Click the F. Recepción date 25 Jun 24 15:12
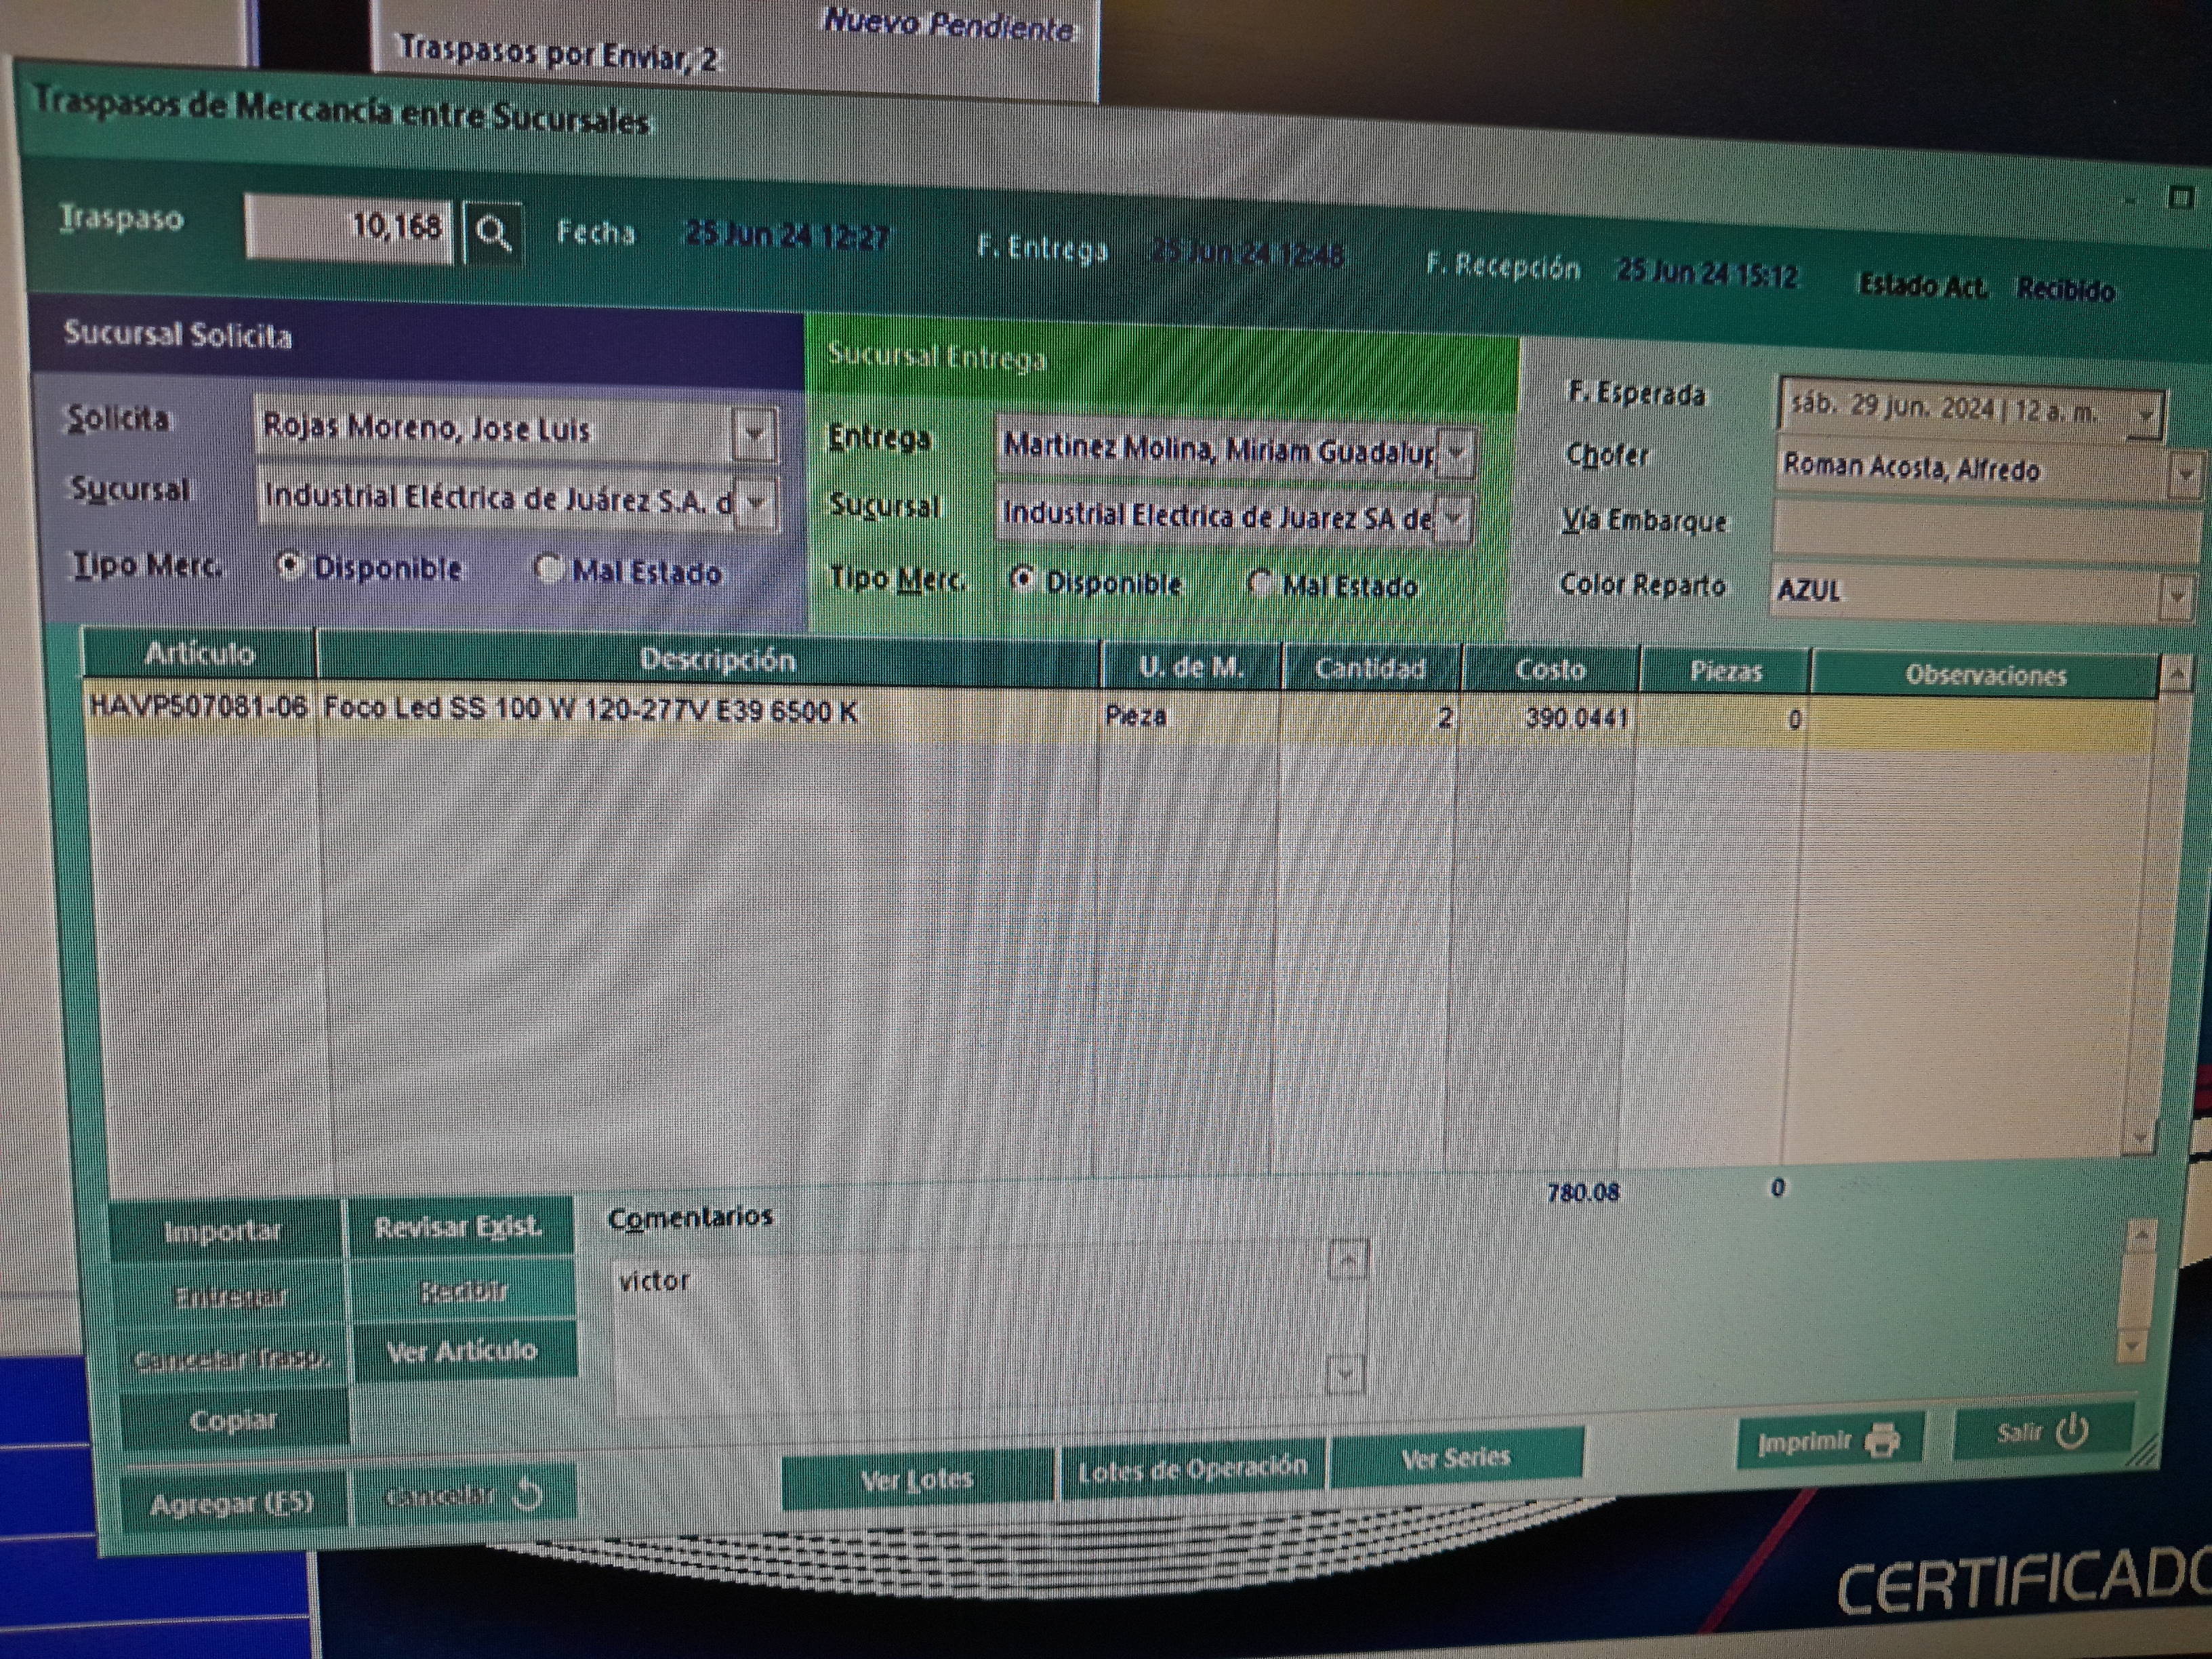The image size is (2212, 1659). 1708,273
